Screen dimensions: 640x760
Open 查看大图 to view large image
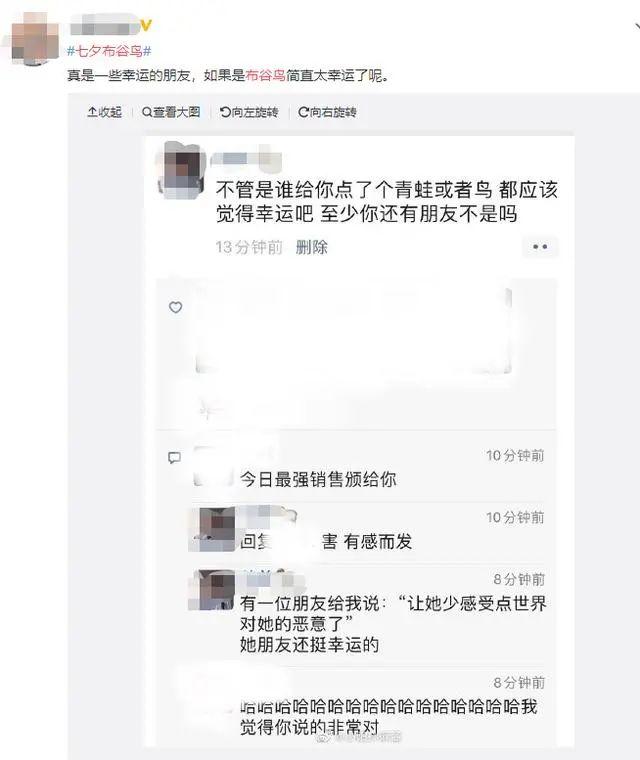point(171,112)
